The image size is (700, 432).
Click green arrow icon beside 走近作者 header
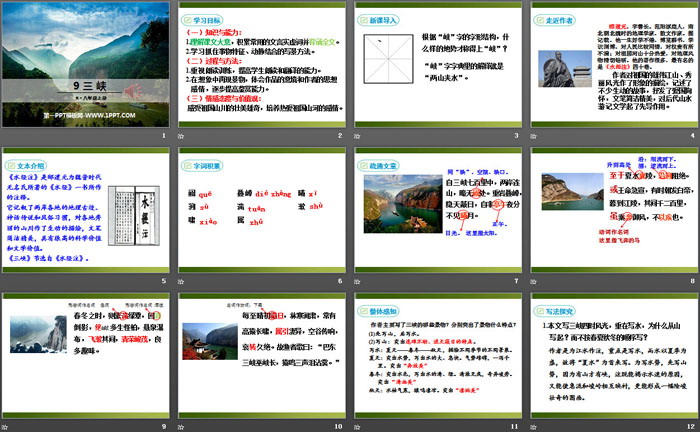click(x=537, y=19)
